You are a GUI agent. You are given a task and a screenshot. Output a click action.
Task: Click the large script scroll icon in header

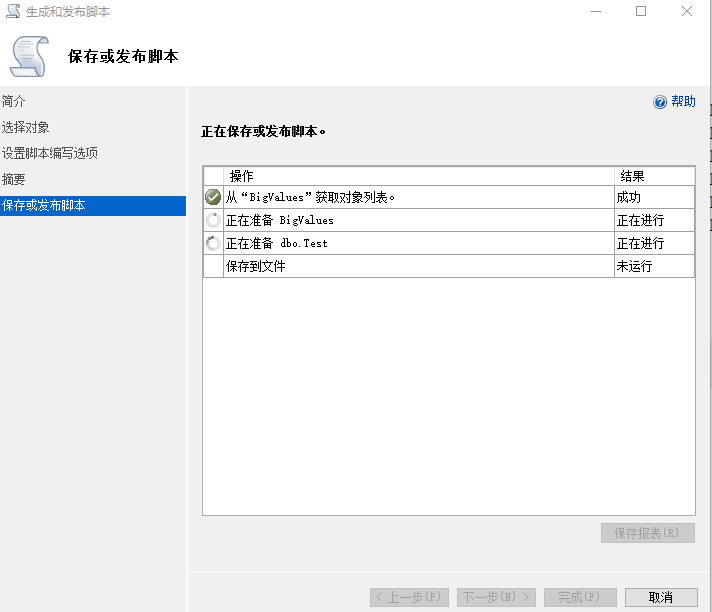click(29, 56)
